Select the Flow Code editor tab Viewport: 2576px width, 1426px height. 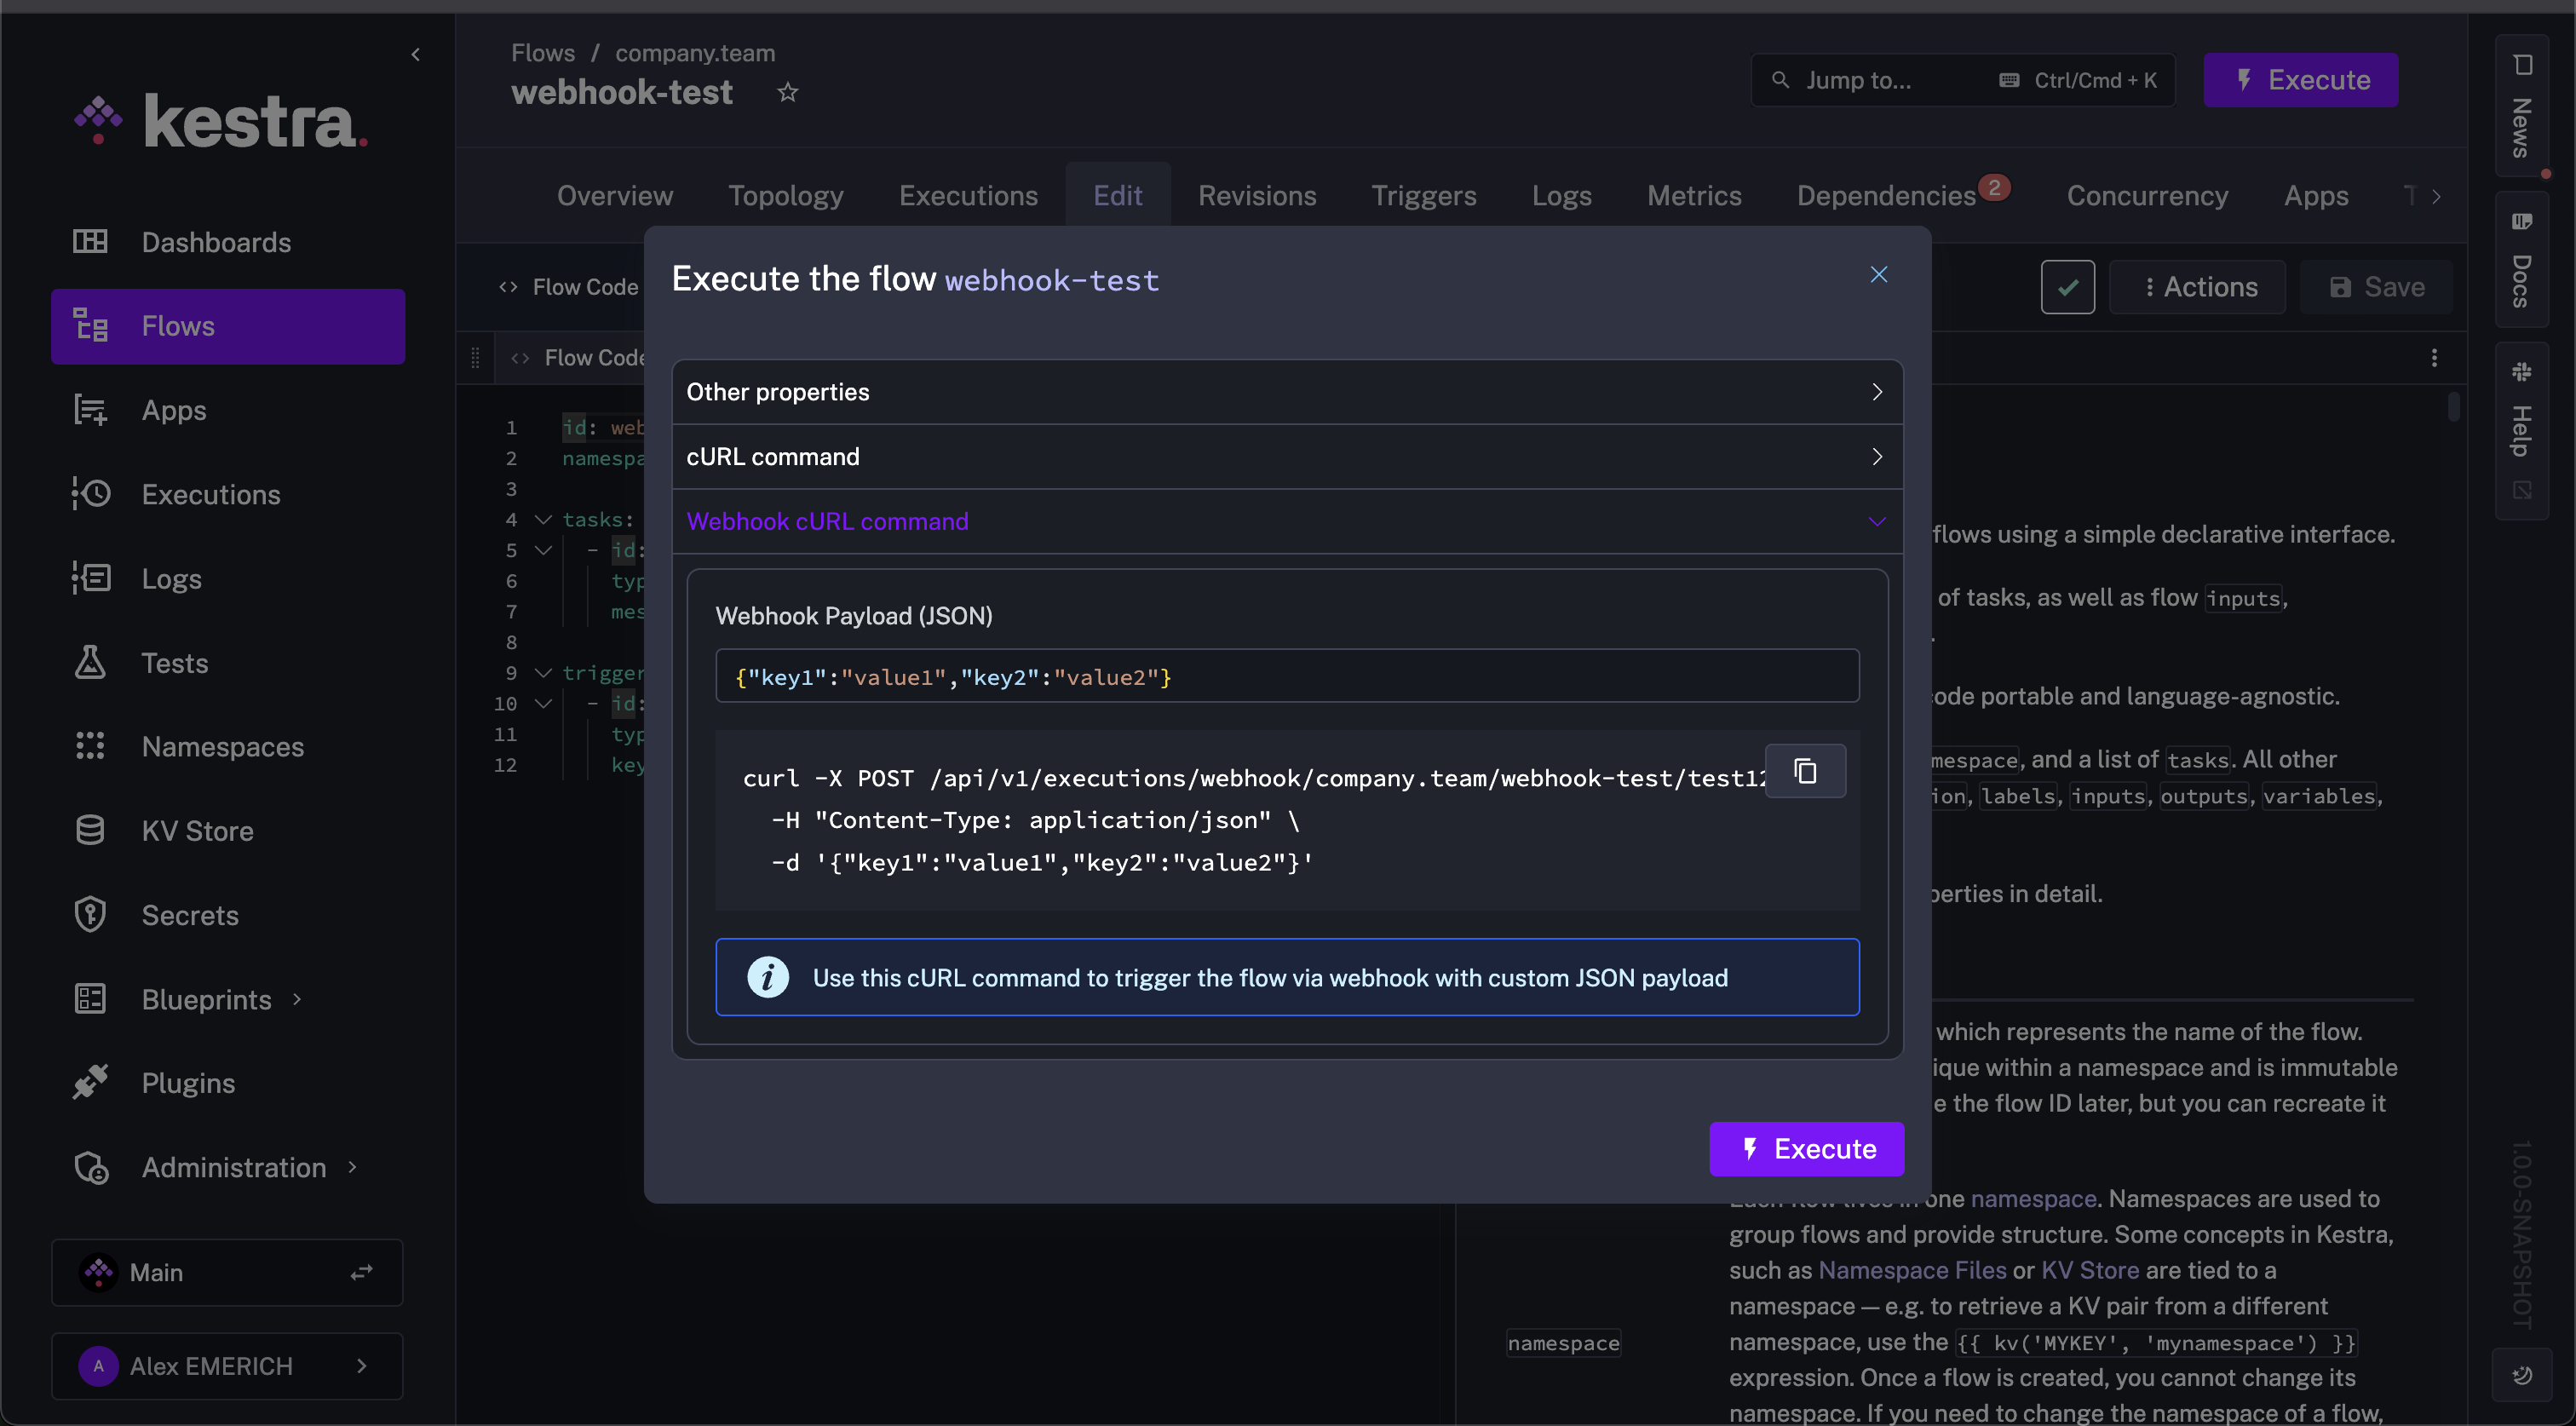tap(581, 358)
